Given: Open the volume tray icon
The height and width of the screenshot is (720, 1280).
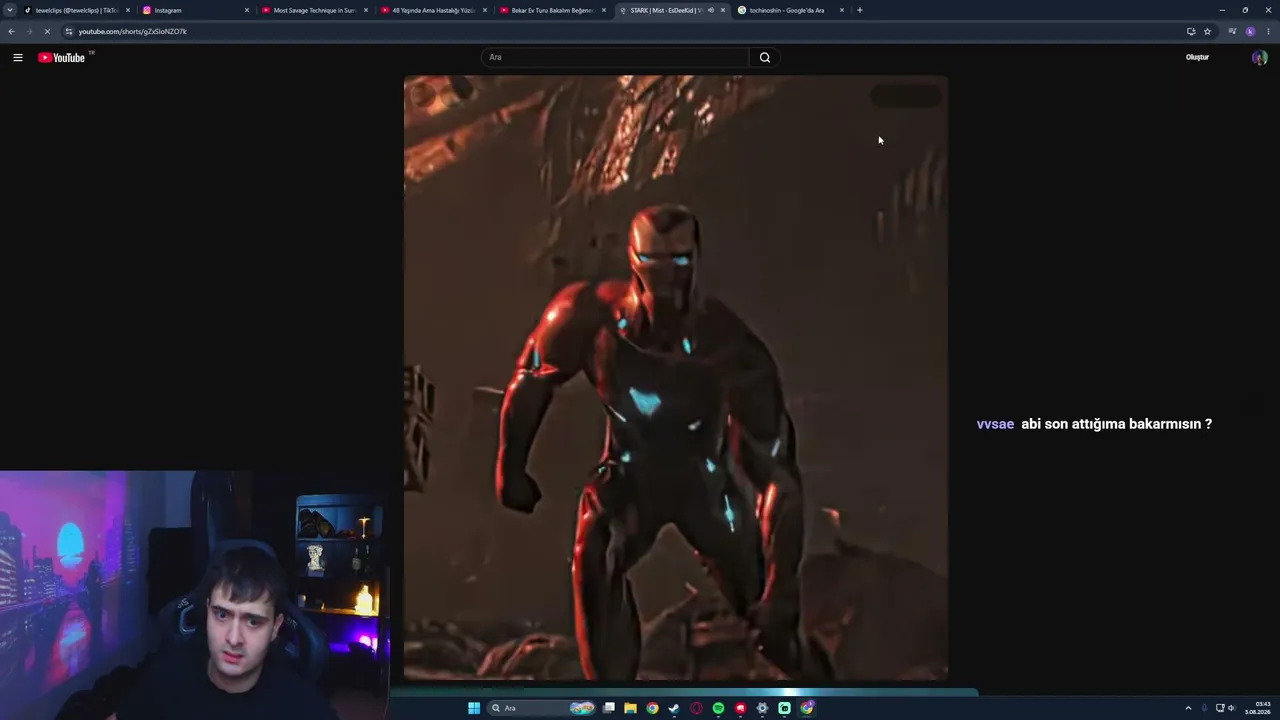Looking at the screenshot, I should 1231,708.
